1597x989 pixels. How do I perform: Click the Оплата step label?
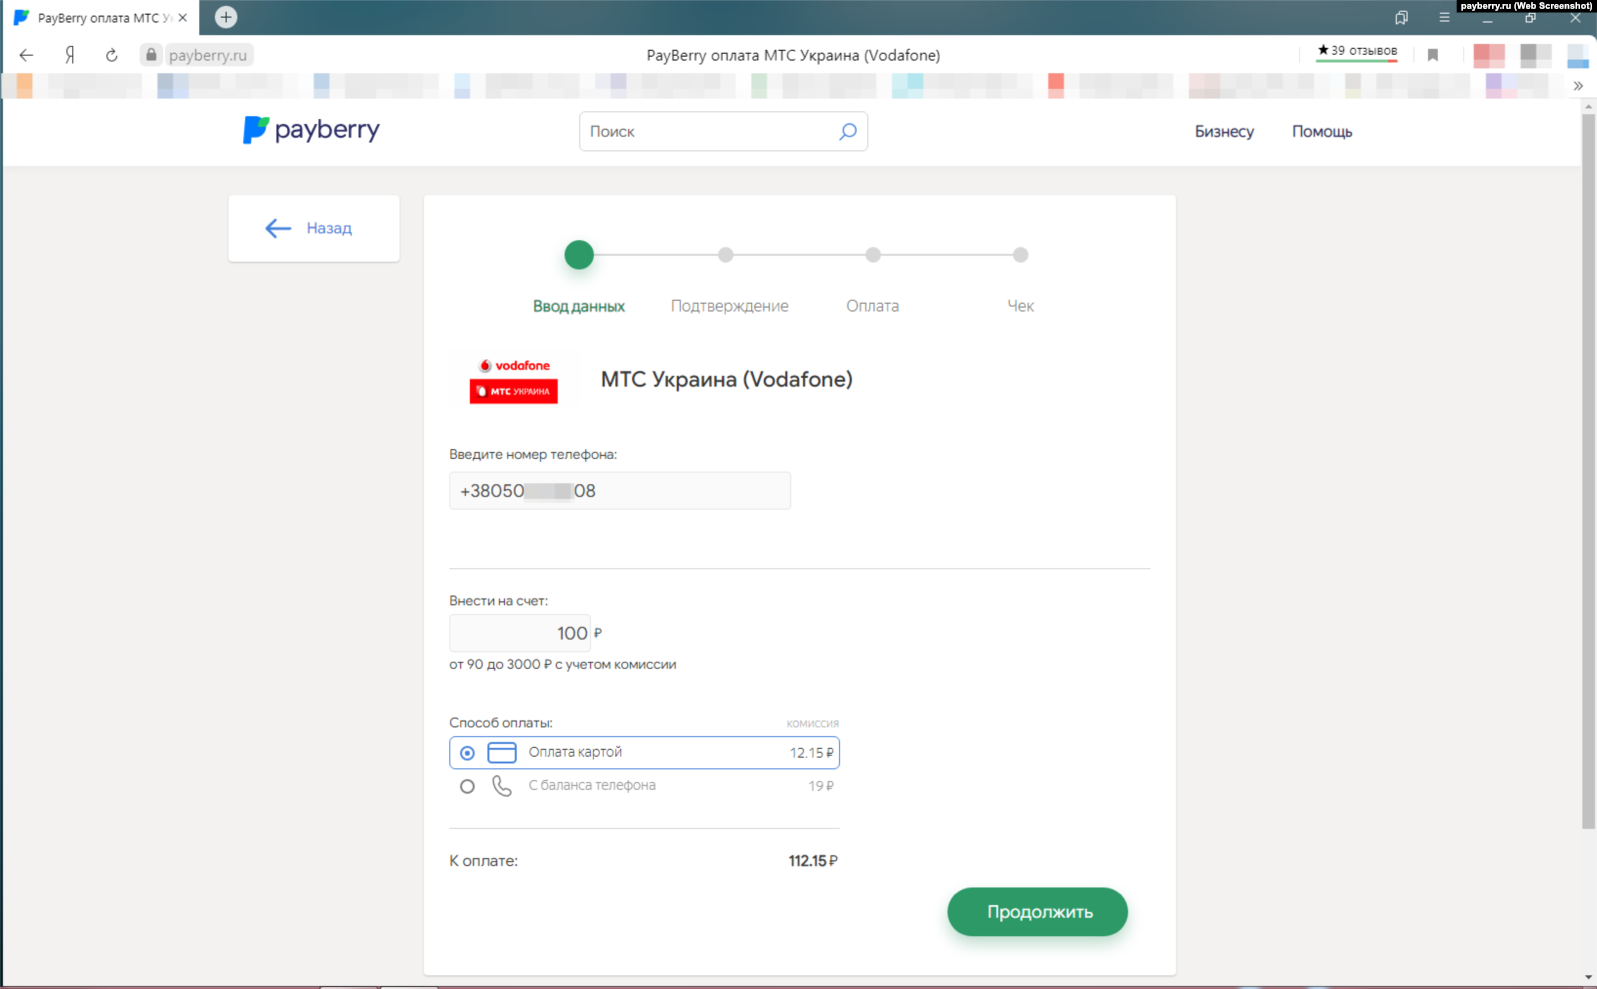872,306
